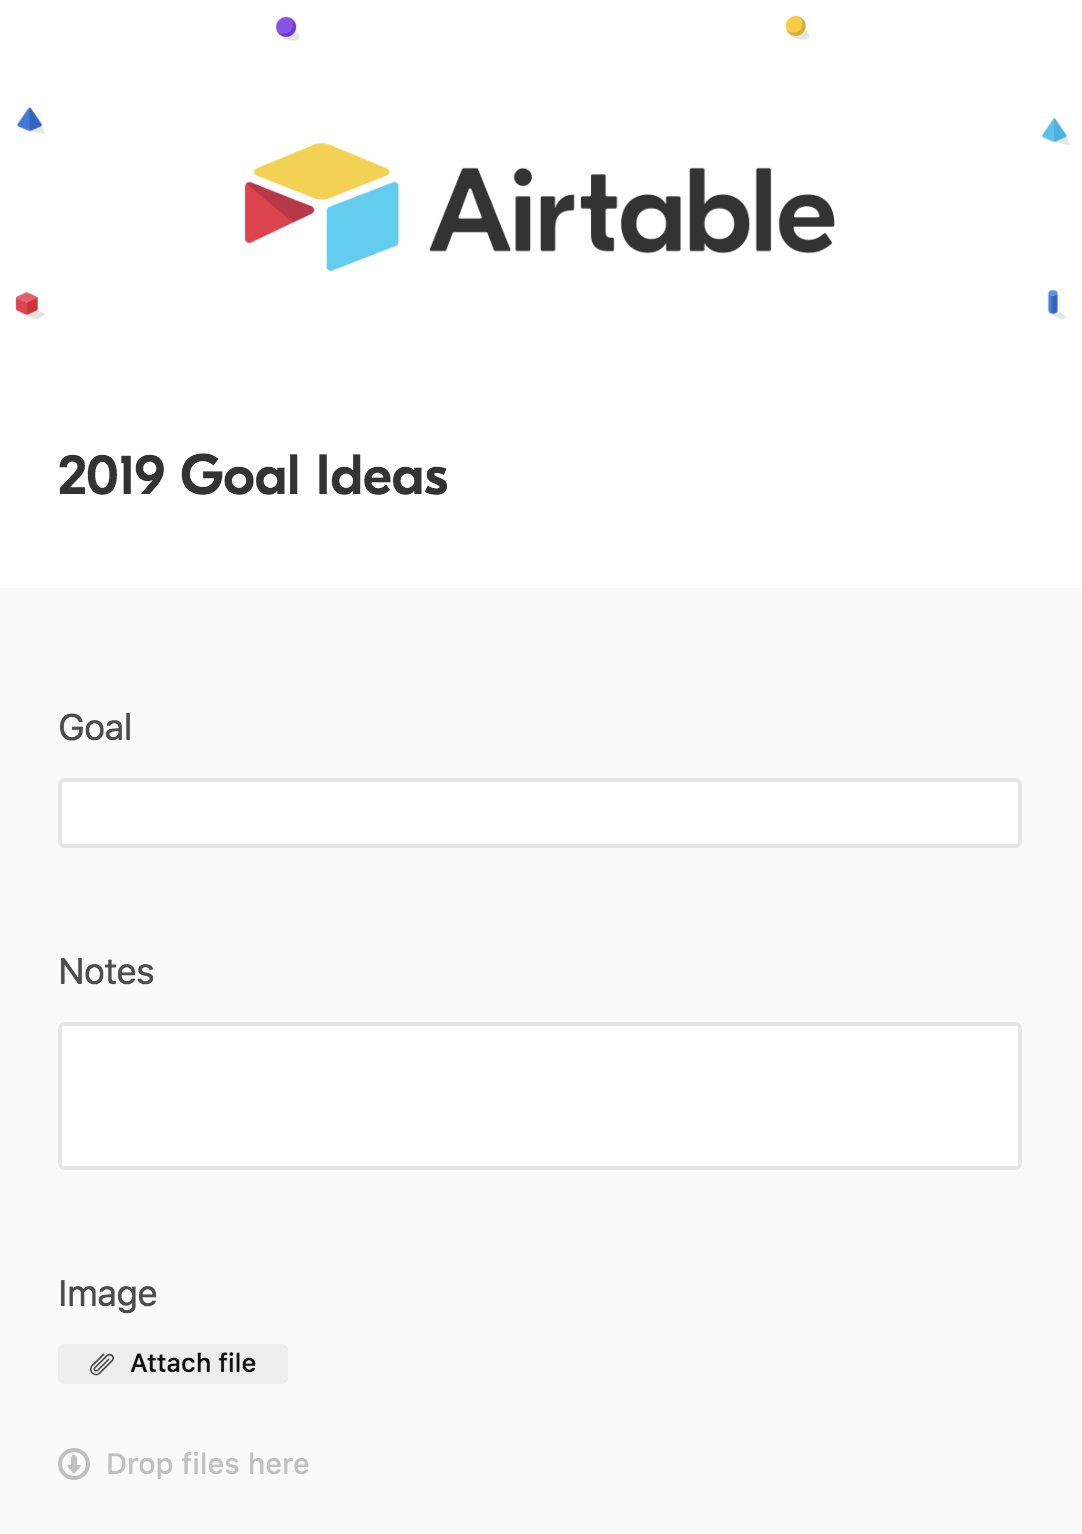Click the yellow sphere decoration
The height and width of the screenshot is (1534, 1082).
[796, 26]
